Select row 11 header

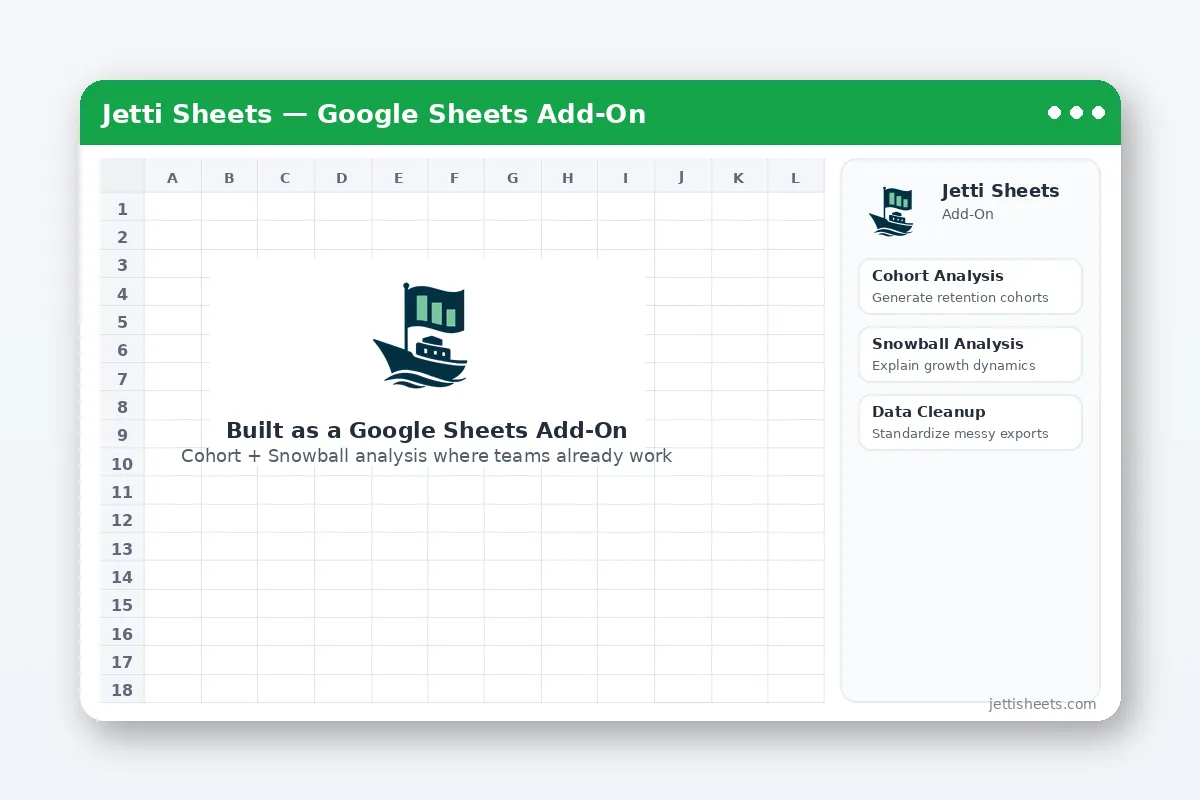tap(122, 492)
